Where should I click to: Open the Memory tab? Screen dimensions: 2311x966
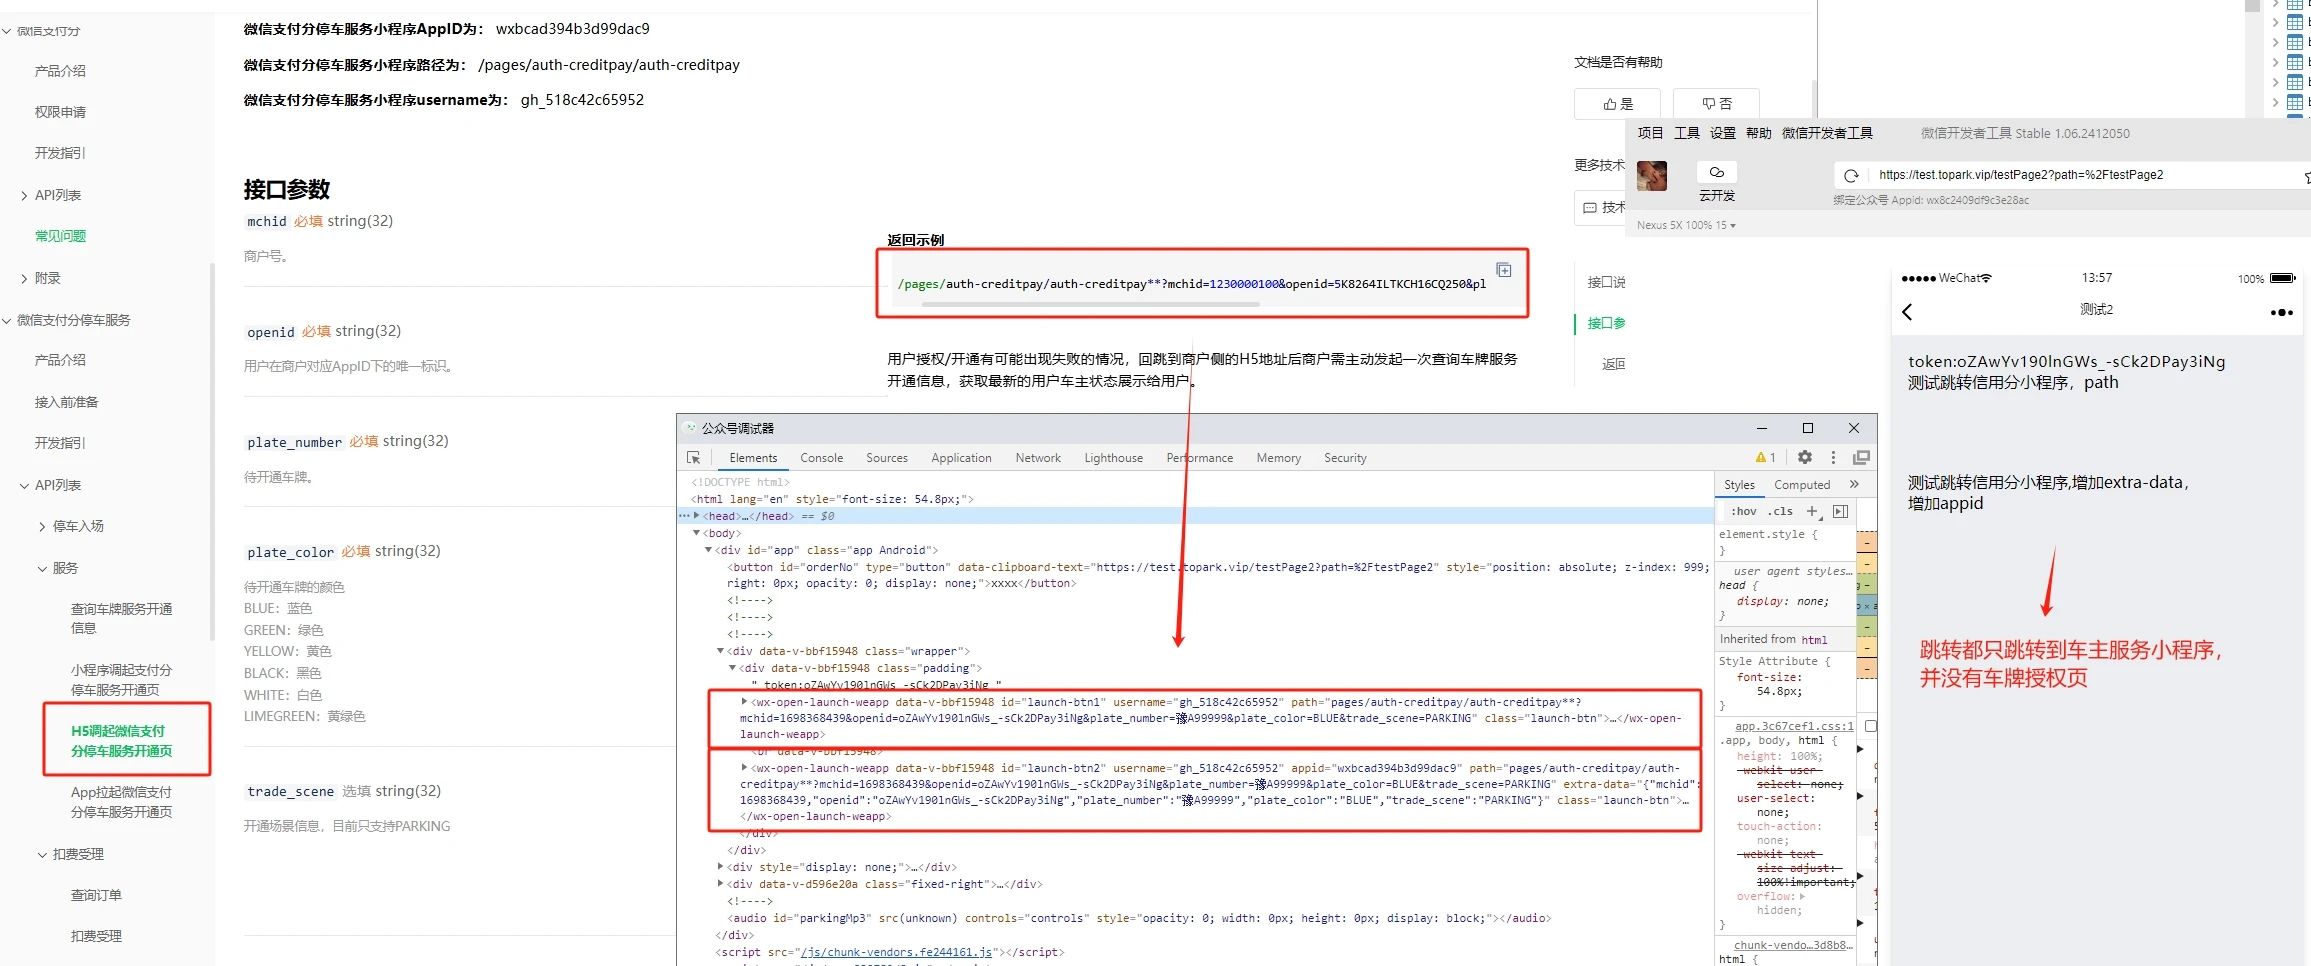pyautogui.click(x=1278, y=458)
